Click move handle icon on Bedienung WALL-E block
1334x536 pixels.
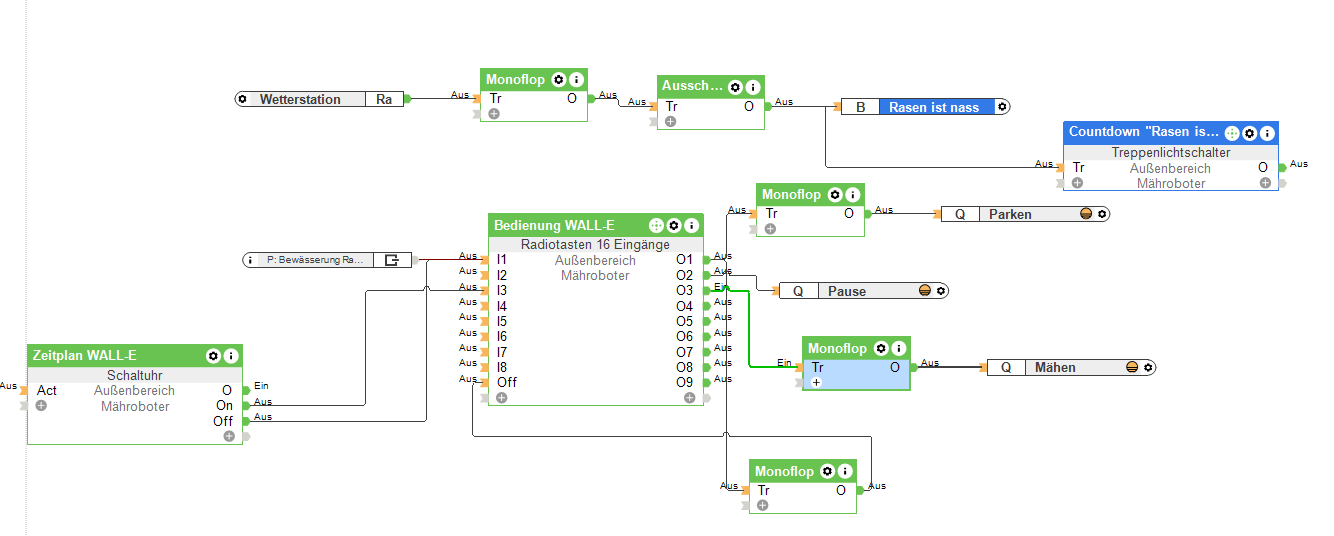657,226
